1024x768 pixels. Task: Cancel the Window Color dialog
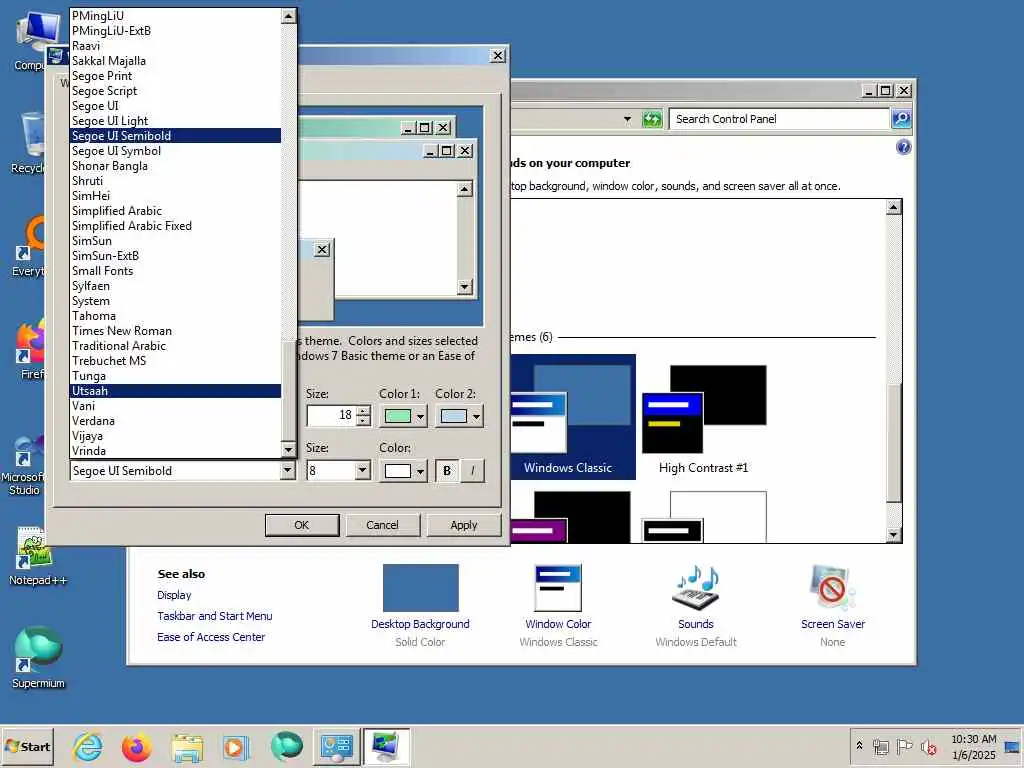pyautogui.click(x=382, y=525)
